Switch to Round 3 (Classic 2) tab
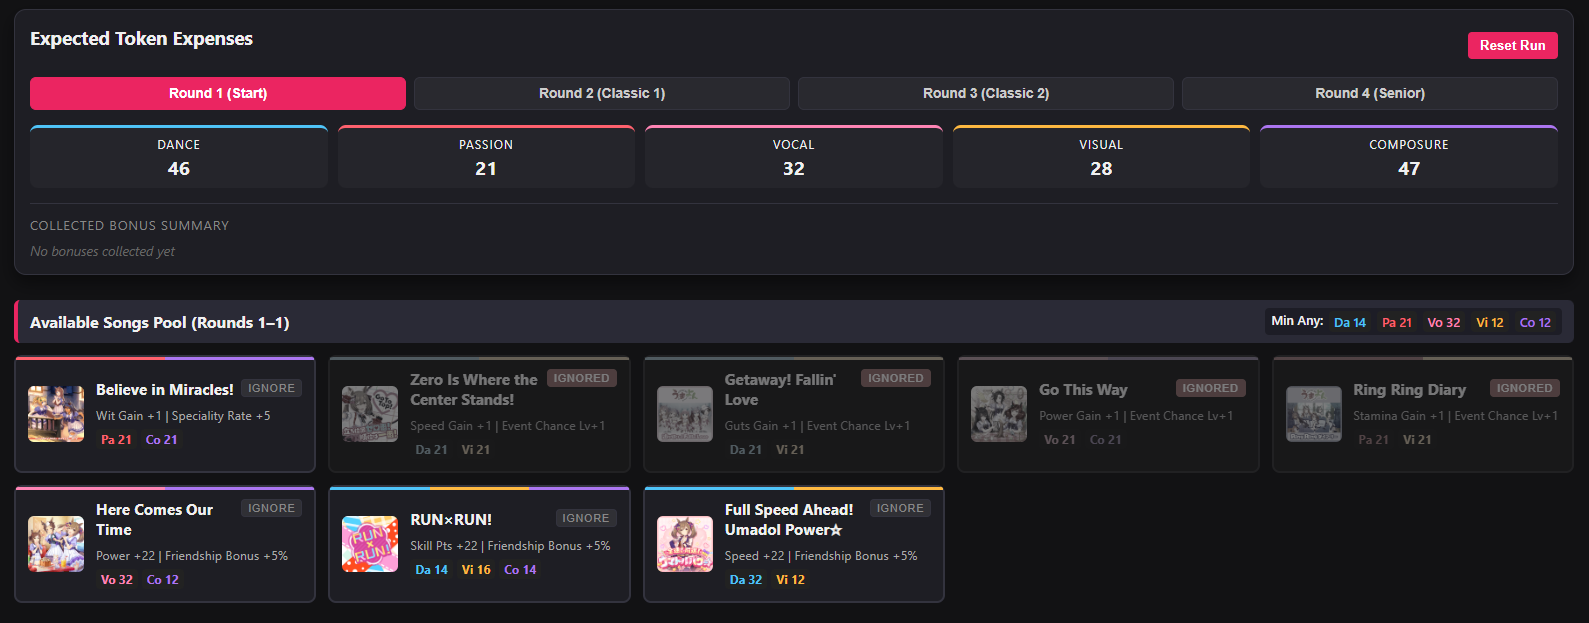The image size is (1589, 623). [x=986, y=93]
